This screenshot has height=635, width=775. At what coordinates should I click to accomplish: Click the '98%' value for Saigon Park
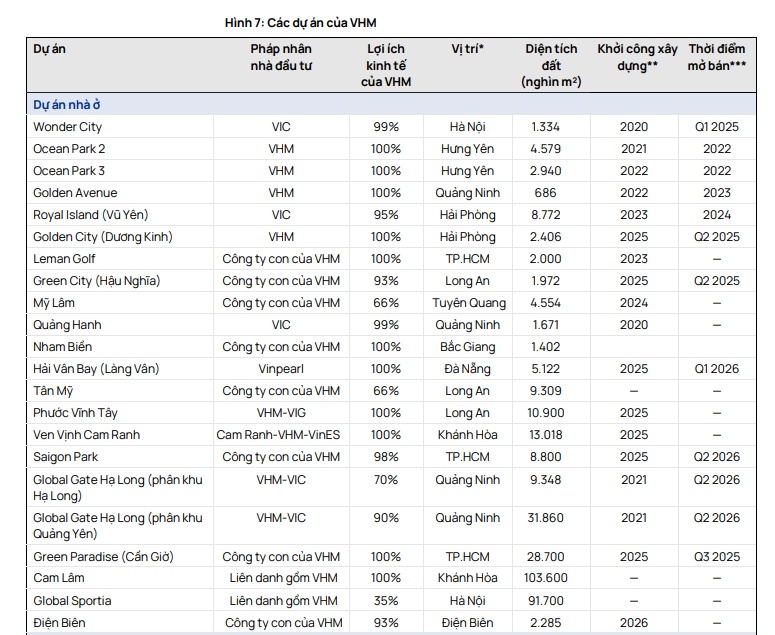(x=386, y=457)
